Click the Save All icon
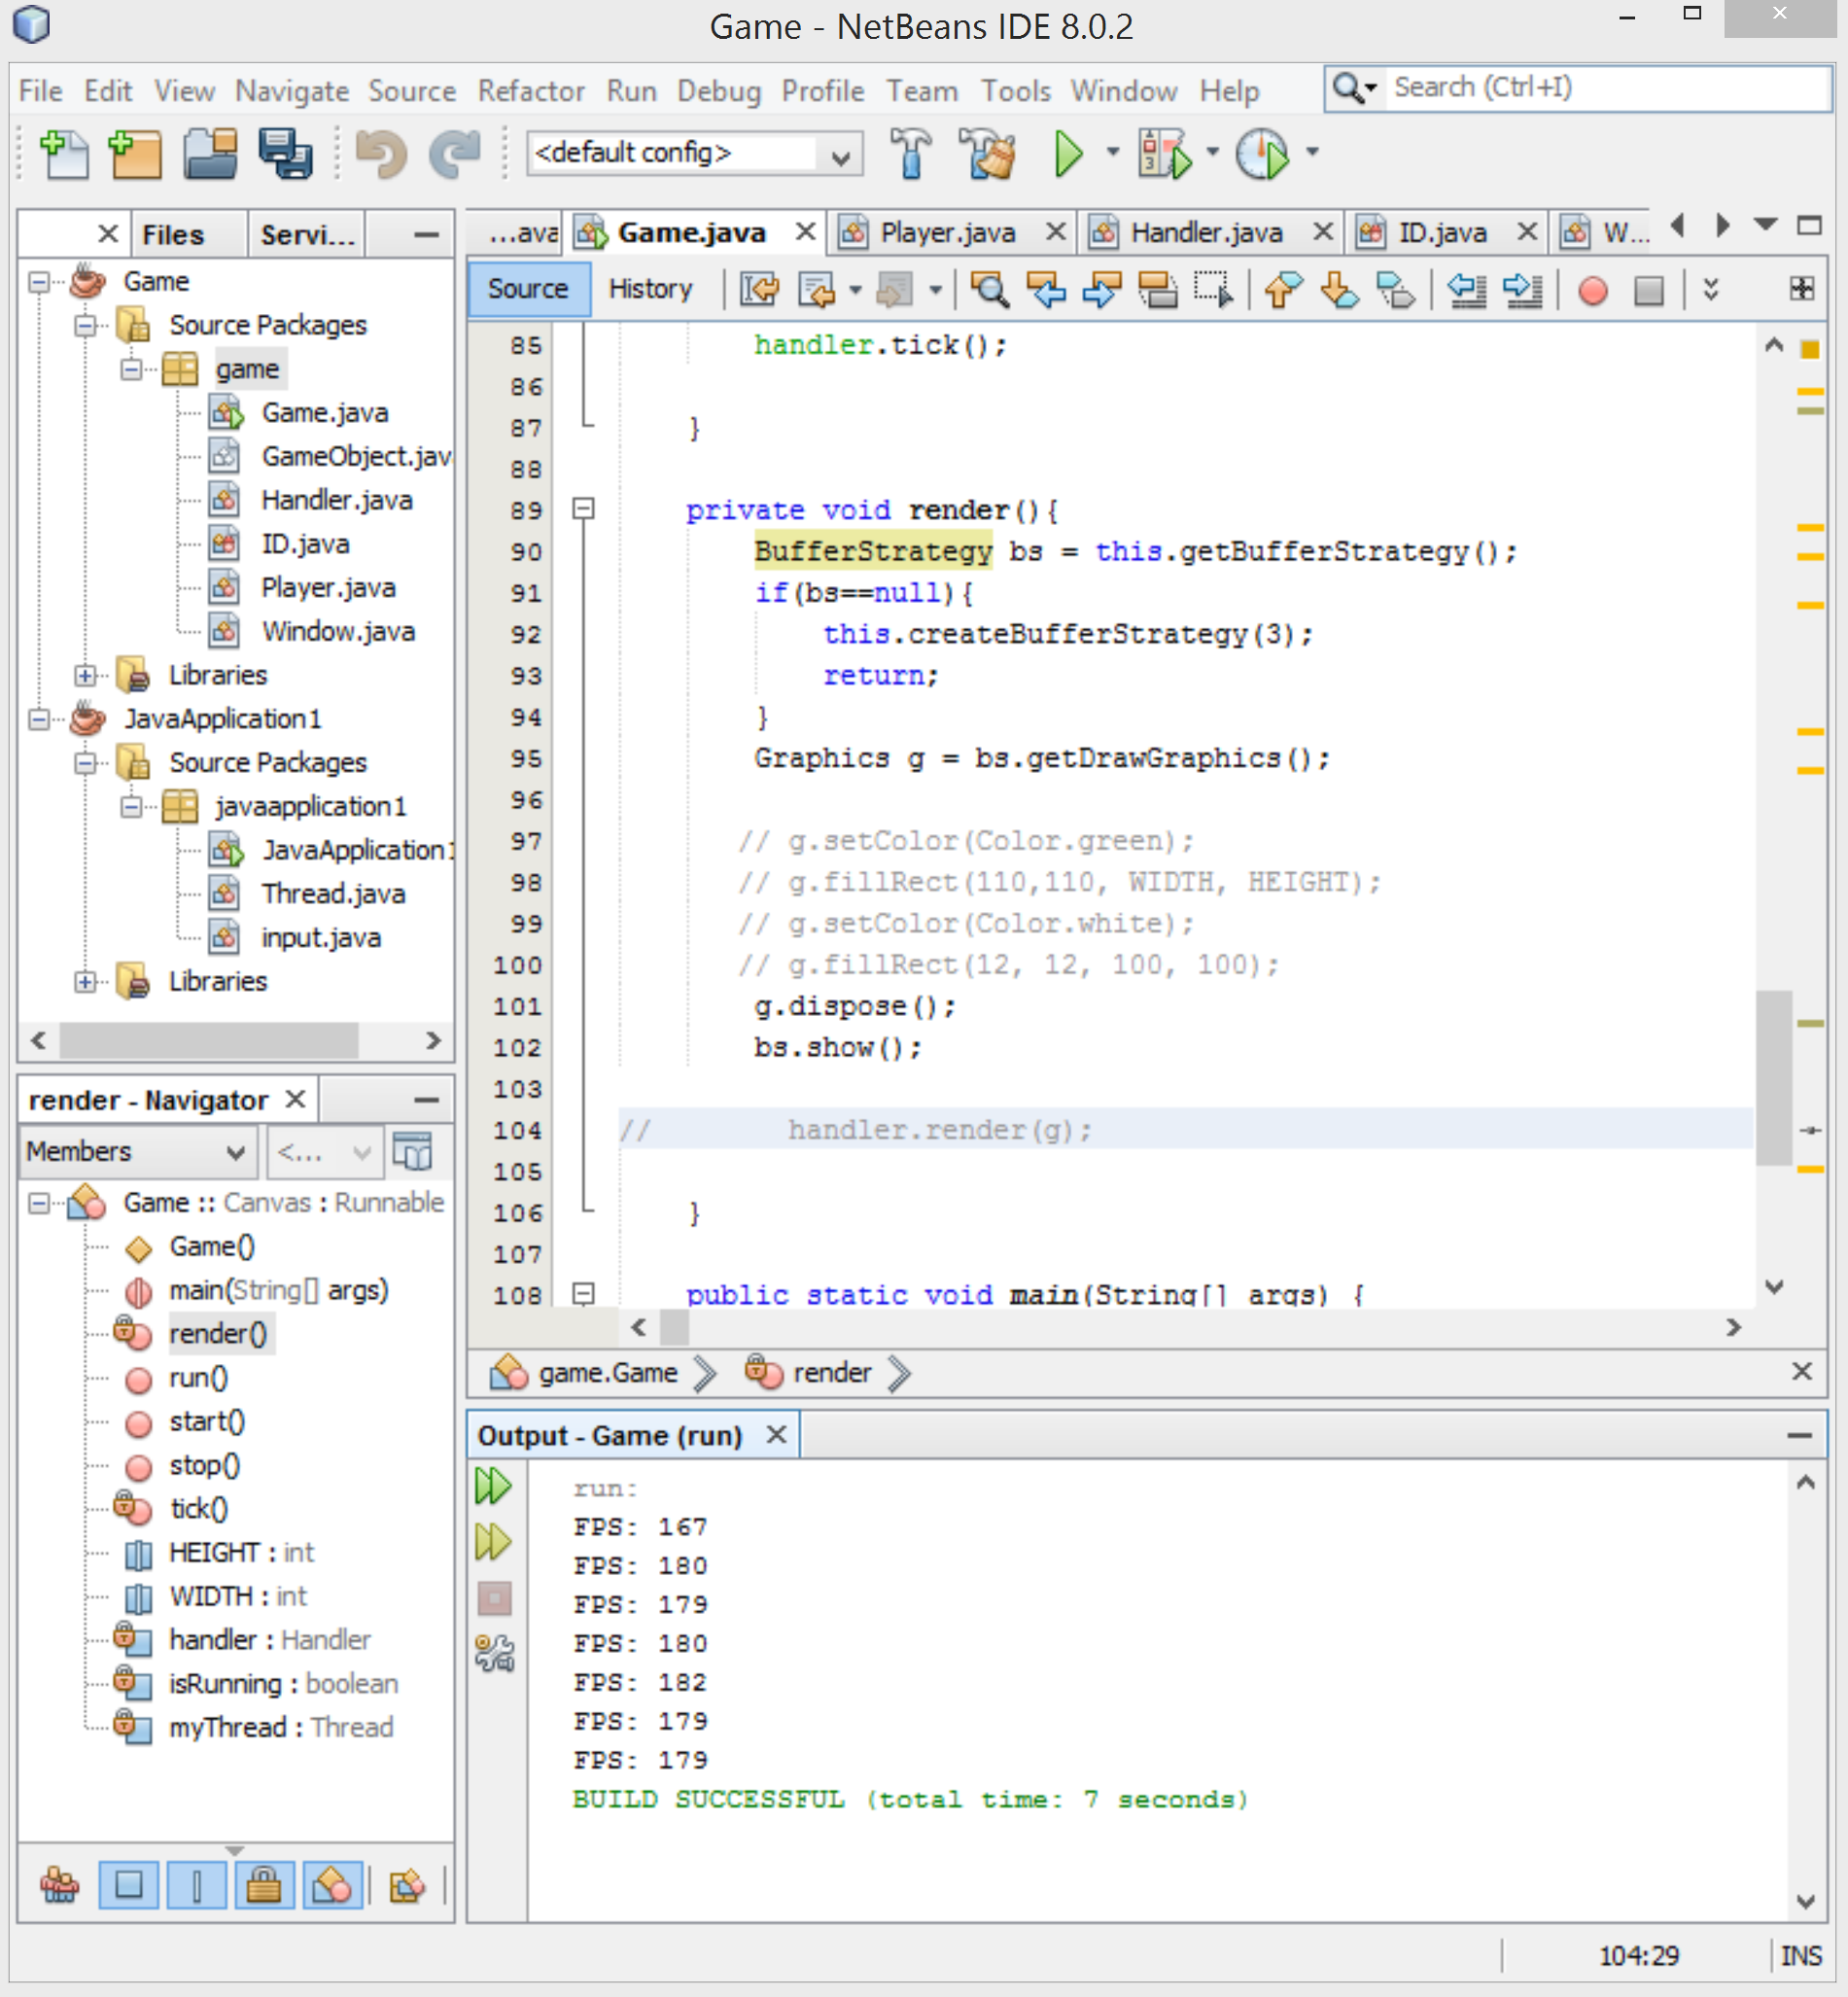Screen dimensions: 1848x1997 285,154
